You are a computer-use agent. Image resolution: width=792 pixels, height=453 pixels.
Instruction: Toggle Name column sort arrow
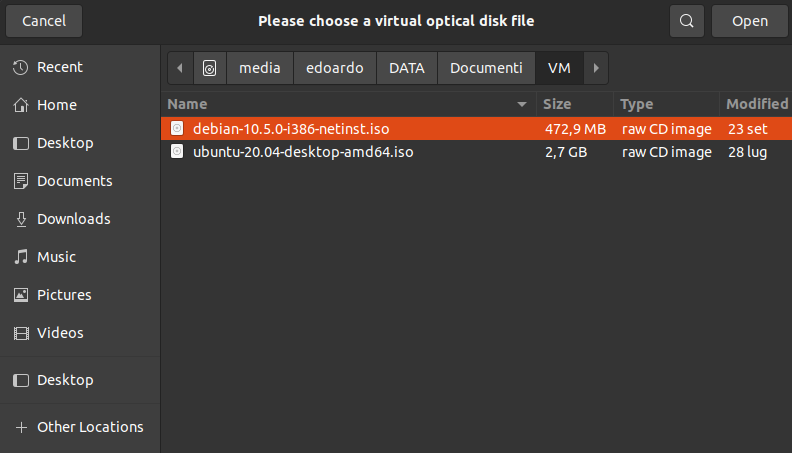tap(522, 105)
